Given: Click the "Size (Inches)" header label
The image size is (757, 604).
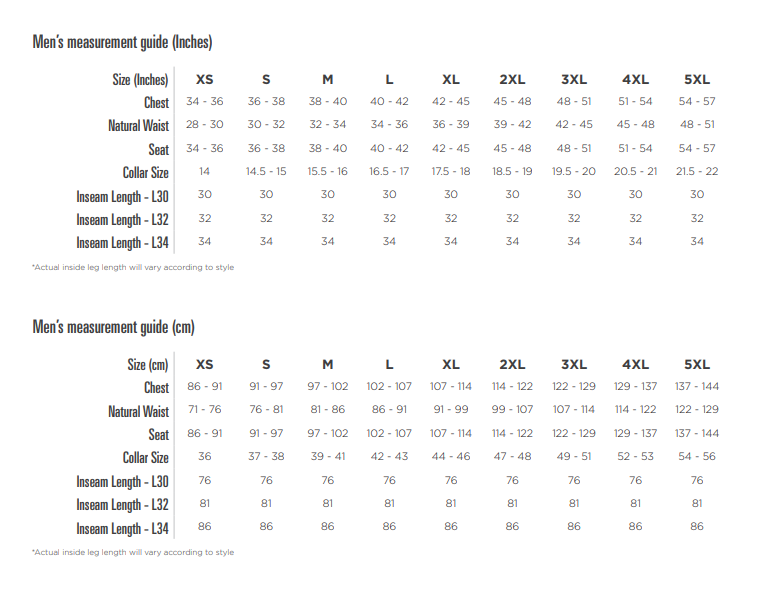Looking at the screenshot, I should tap(140, 79).
